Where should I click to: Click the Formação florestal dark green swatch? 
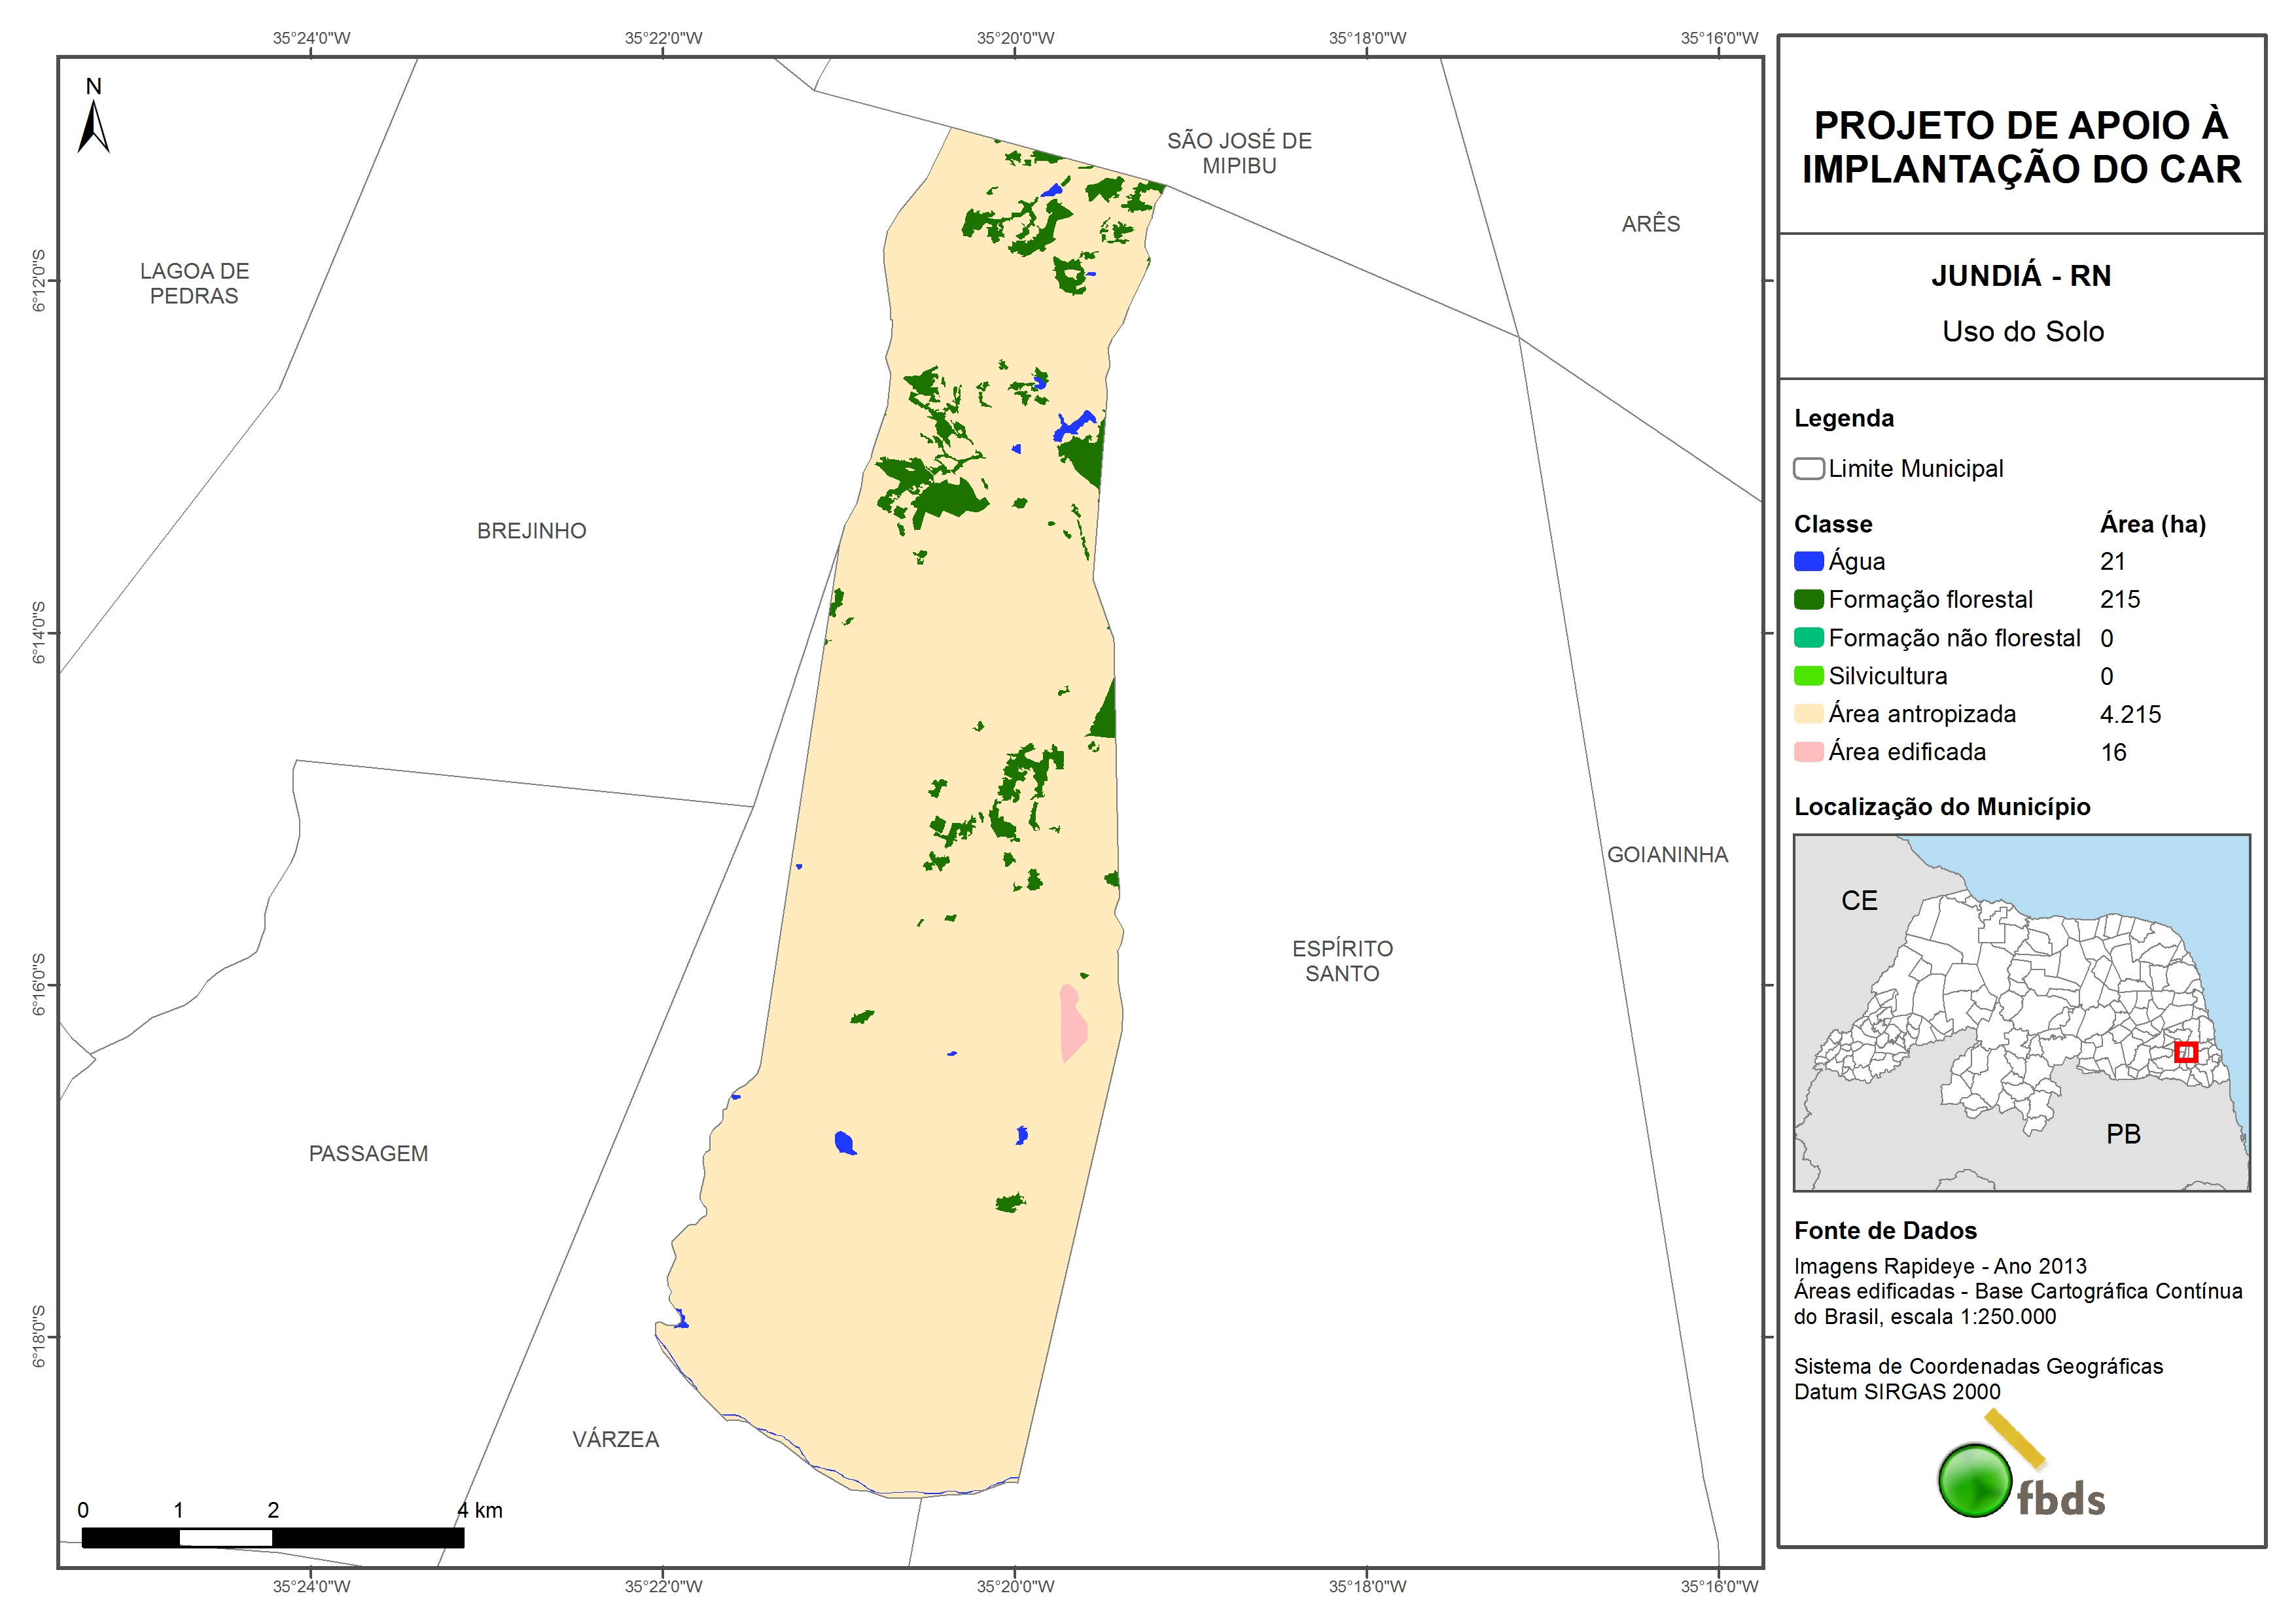coord(1808,600)
